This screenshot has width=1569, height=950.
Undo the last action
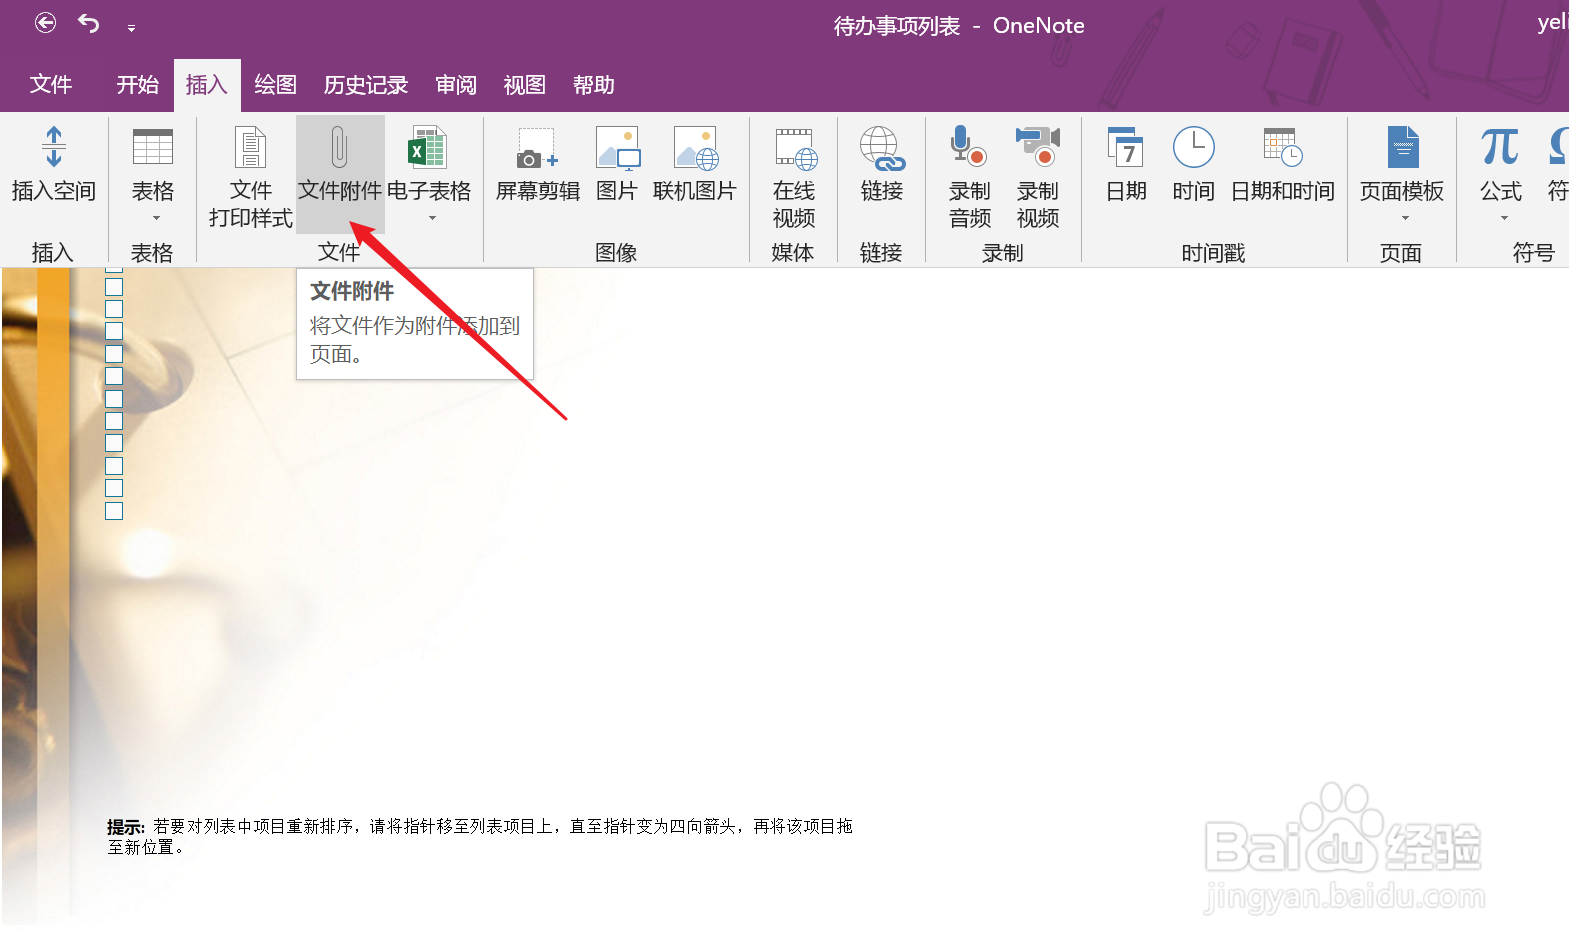click(89, 23)
